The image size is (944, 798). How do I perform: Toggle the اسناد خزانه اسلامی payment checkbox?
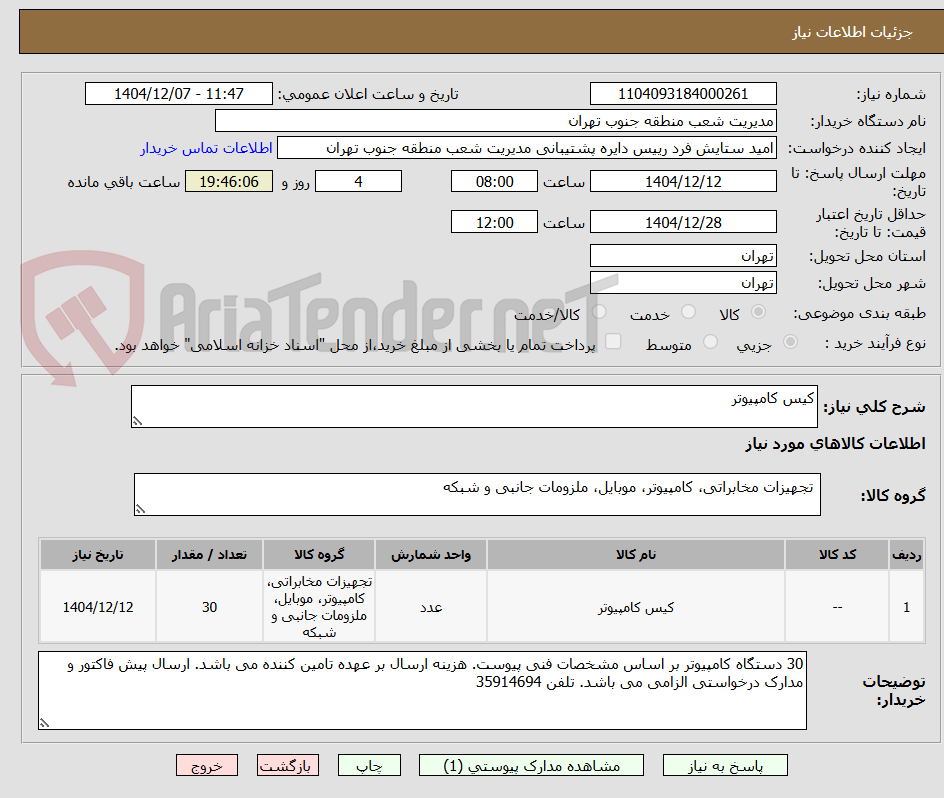(613, 341)
